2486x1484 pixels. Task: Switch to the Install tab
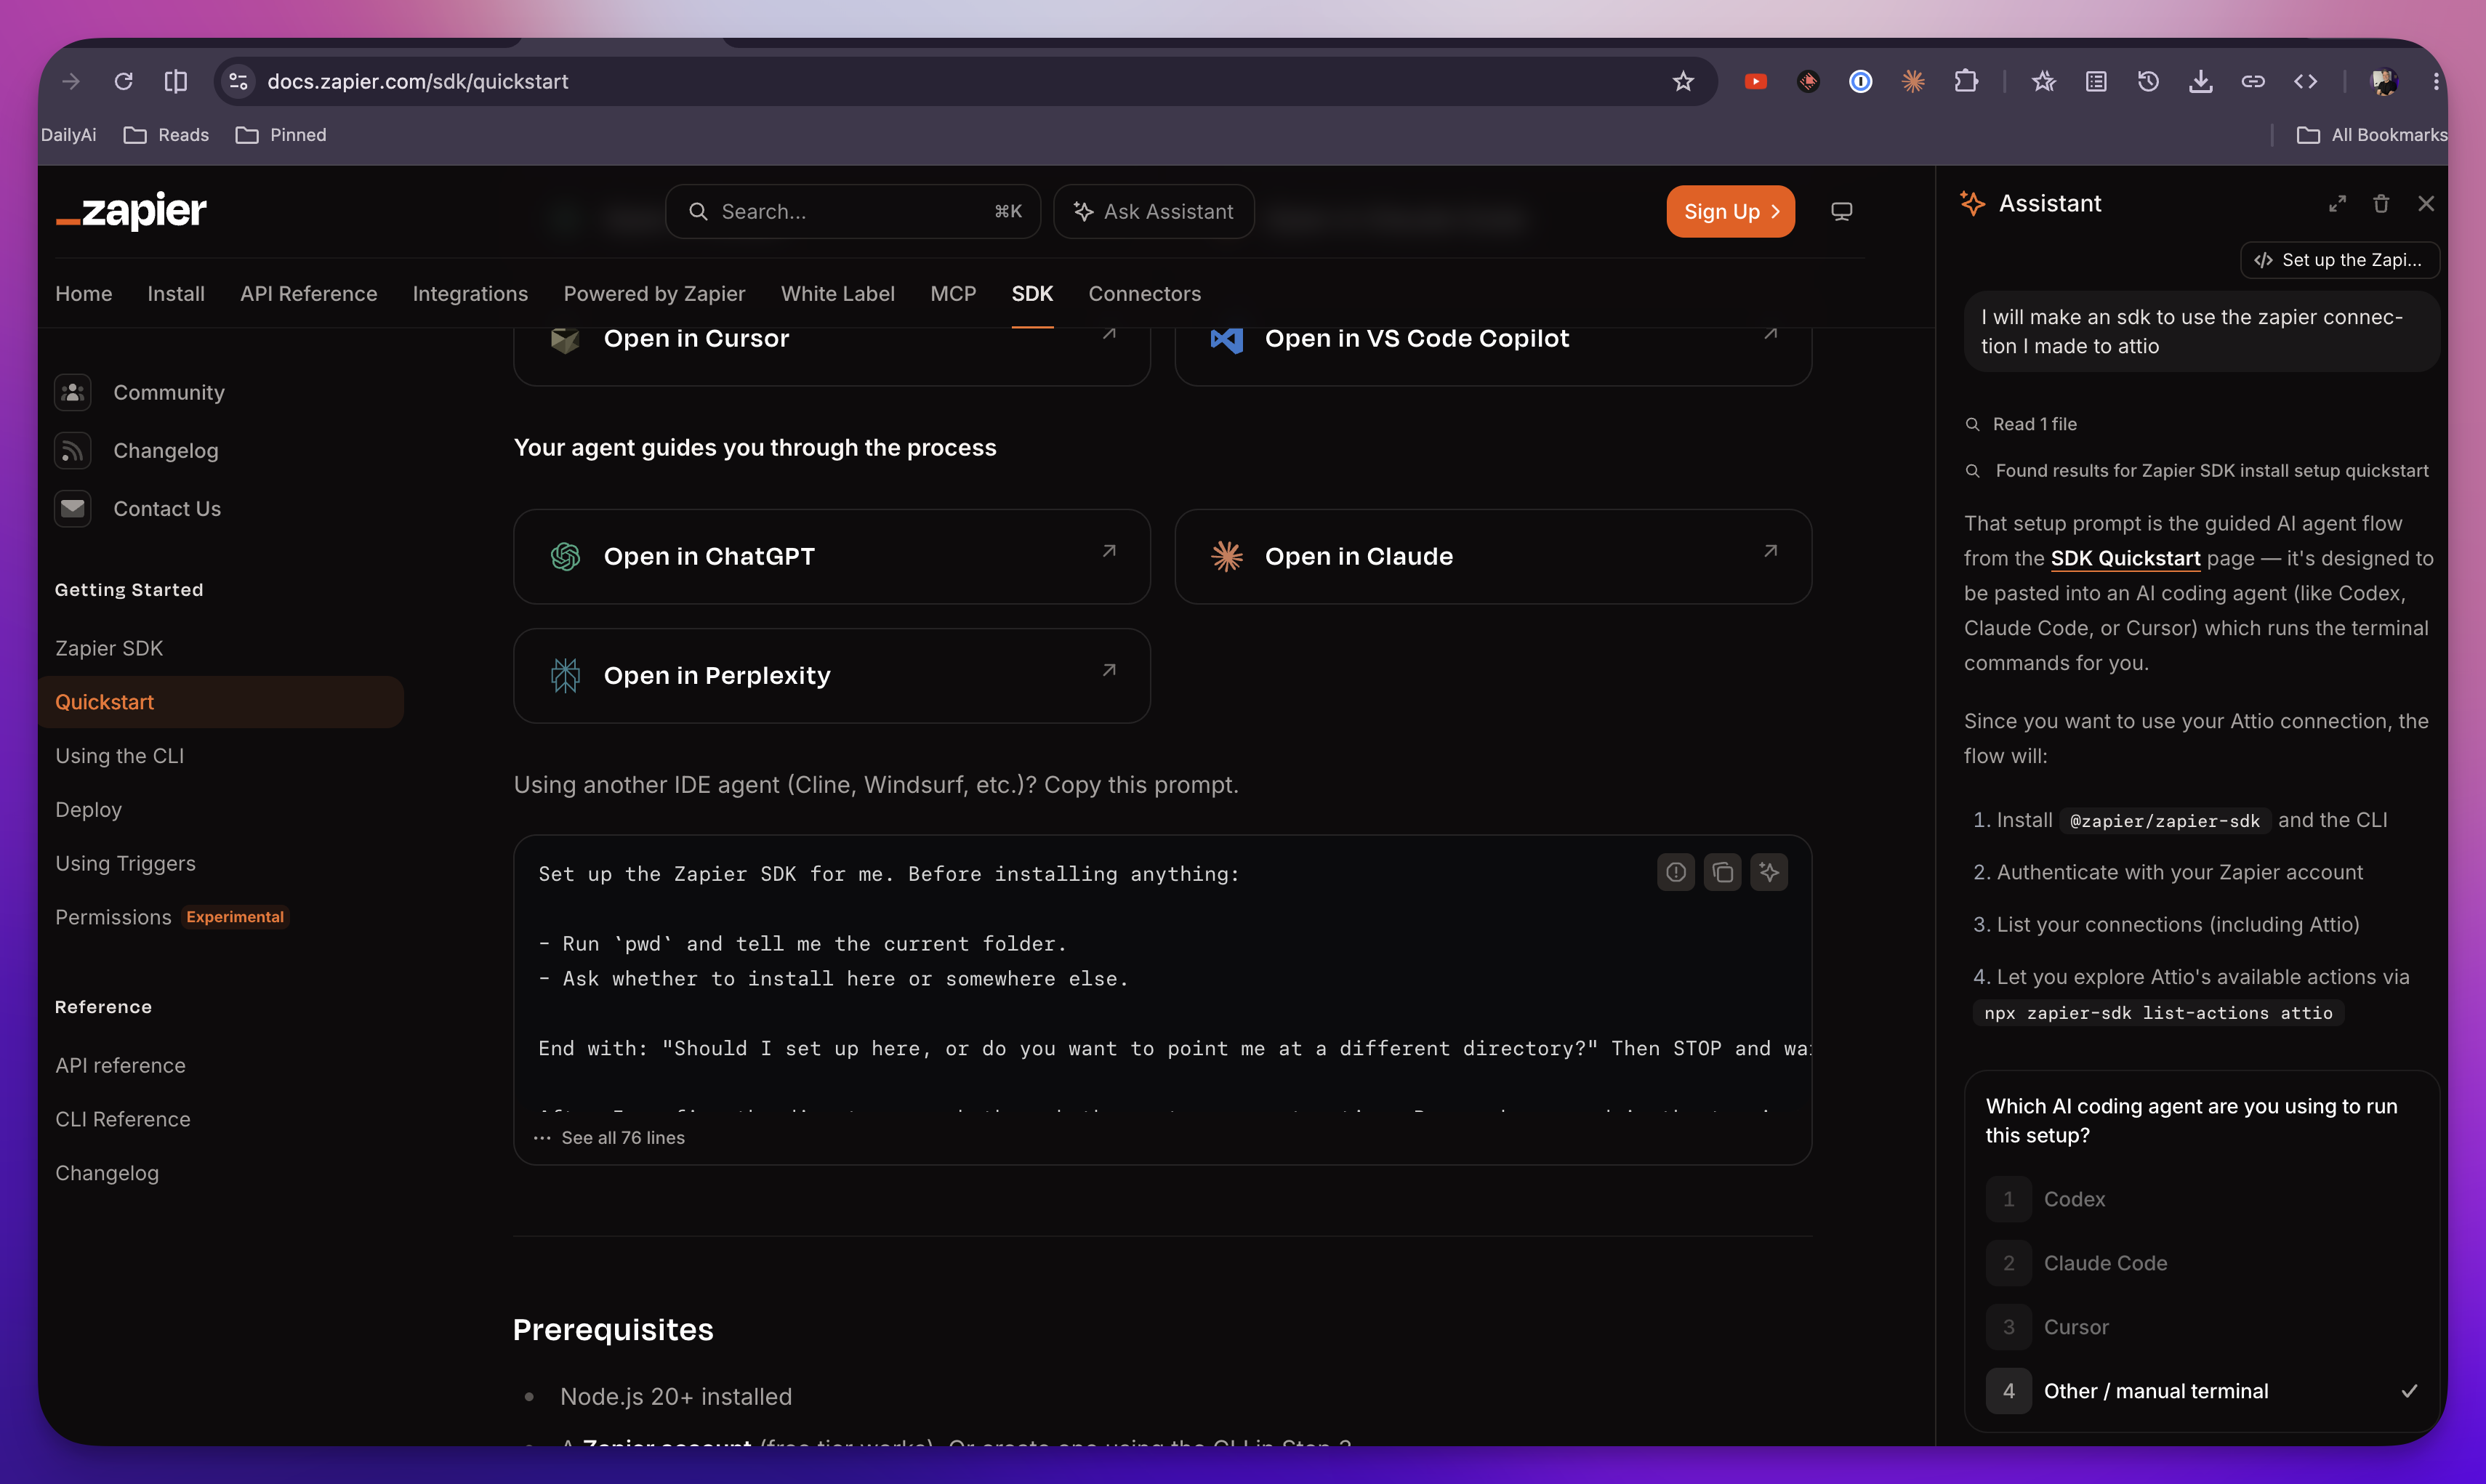click(x=176, y=294)
